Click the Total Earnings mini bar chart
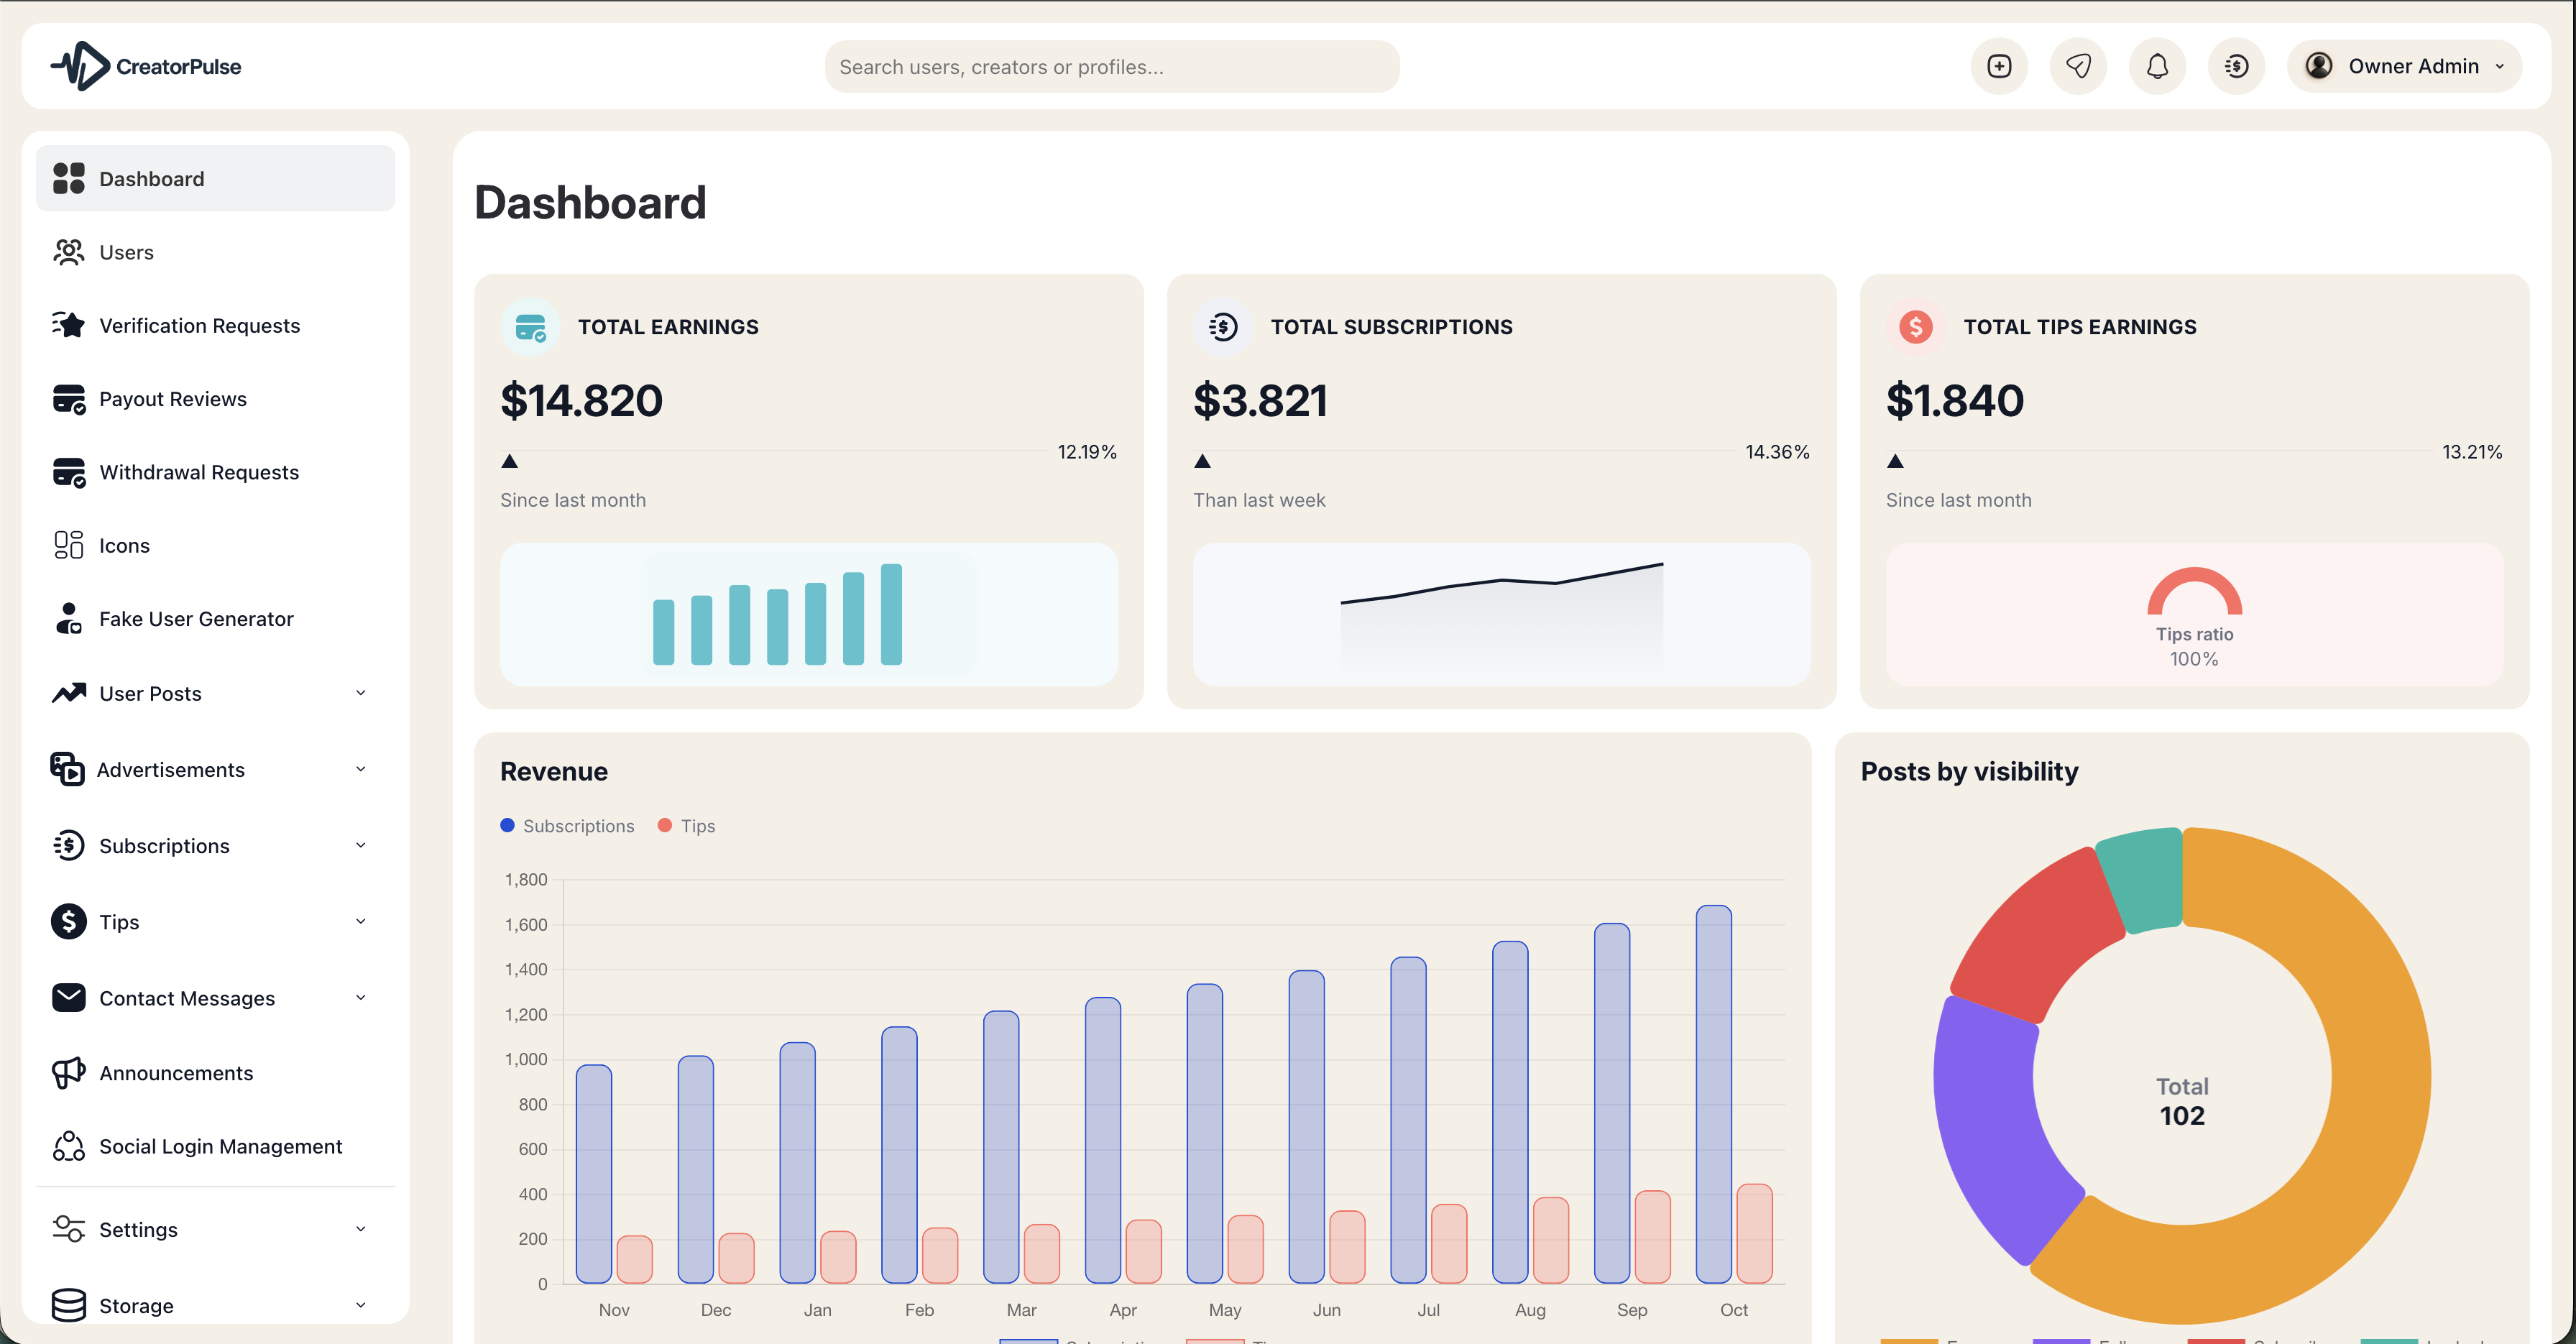The width and height of the screenshot is (2576, 1344). (777, 614)
